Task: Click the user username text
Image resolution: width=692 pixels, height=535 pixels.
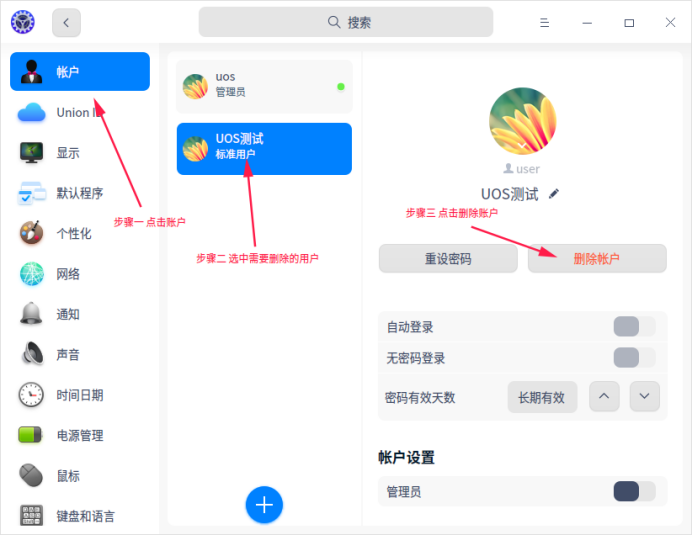Action: pyautogui.click(x=528, y=169)
